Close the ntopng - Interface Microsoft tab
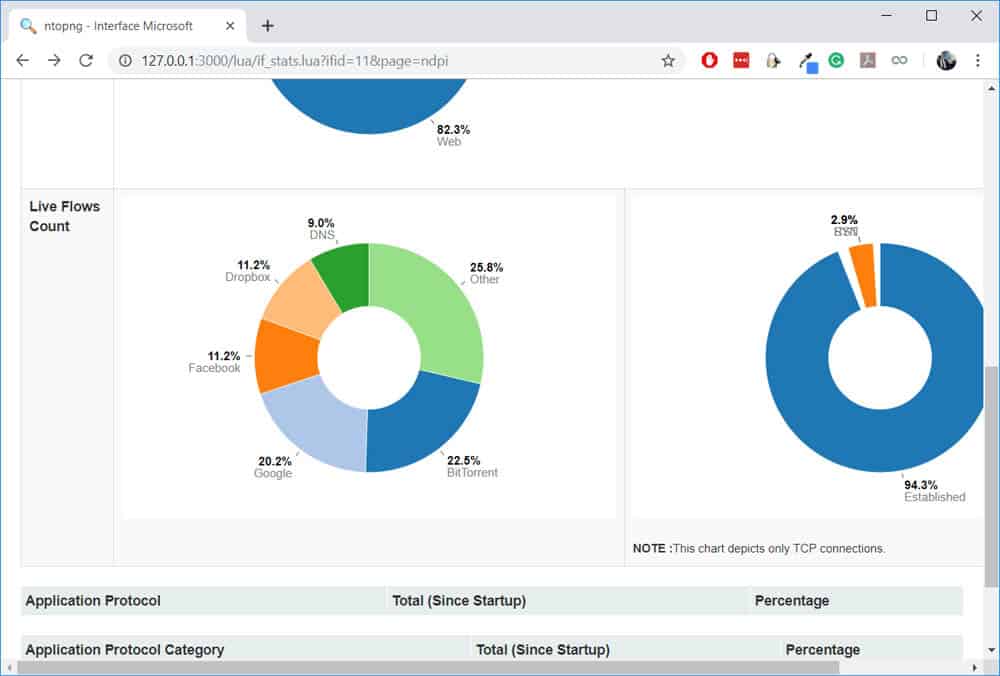 coord(230,26)
